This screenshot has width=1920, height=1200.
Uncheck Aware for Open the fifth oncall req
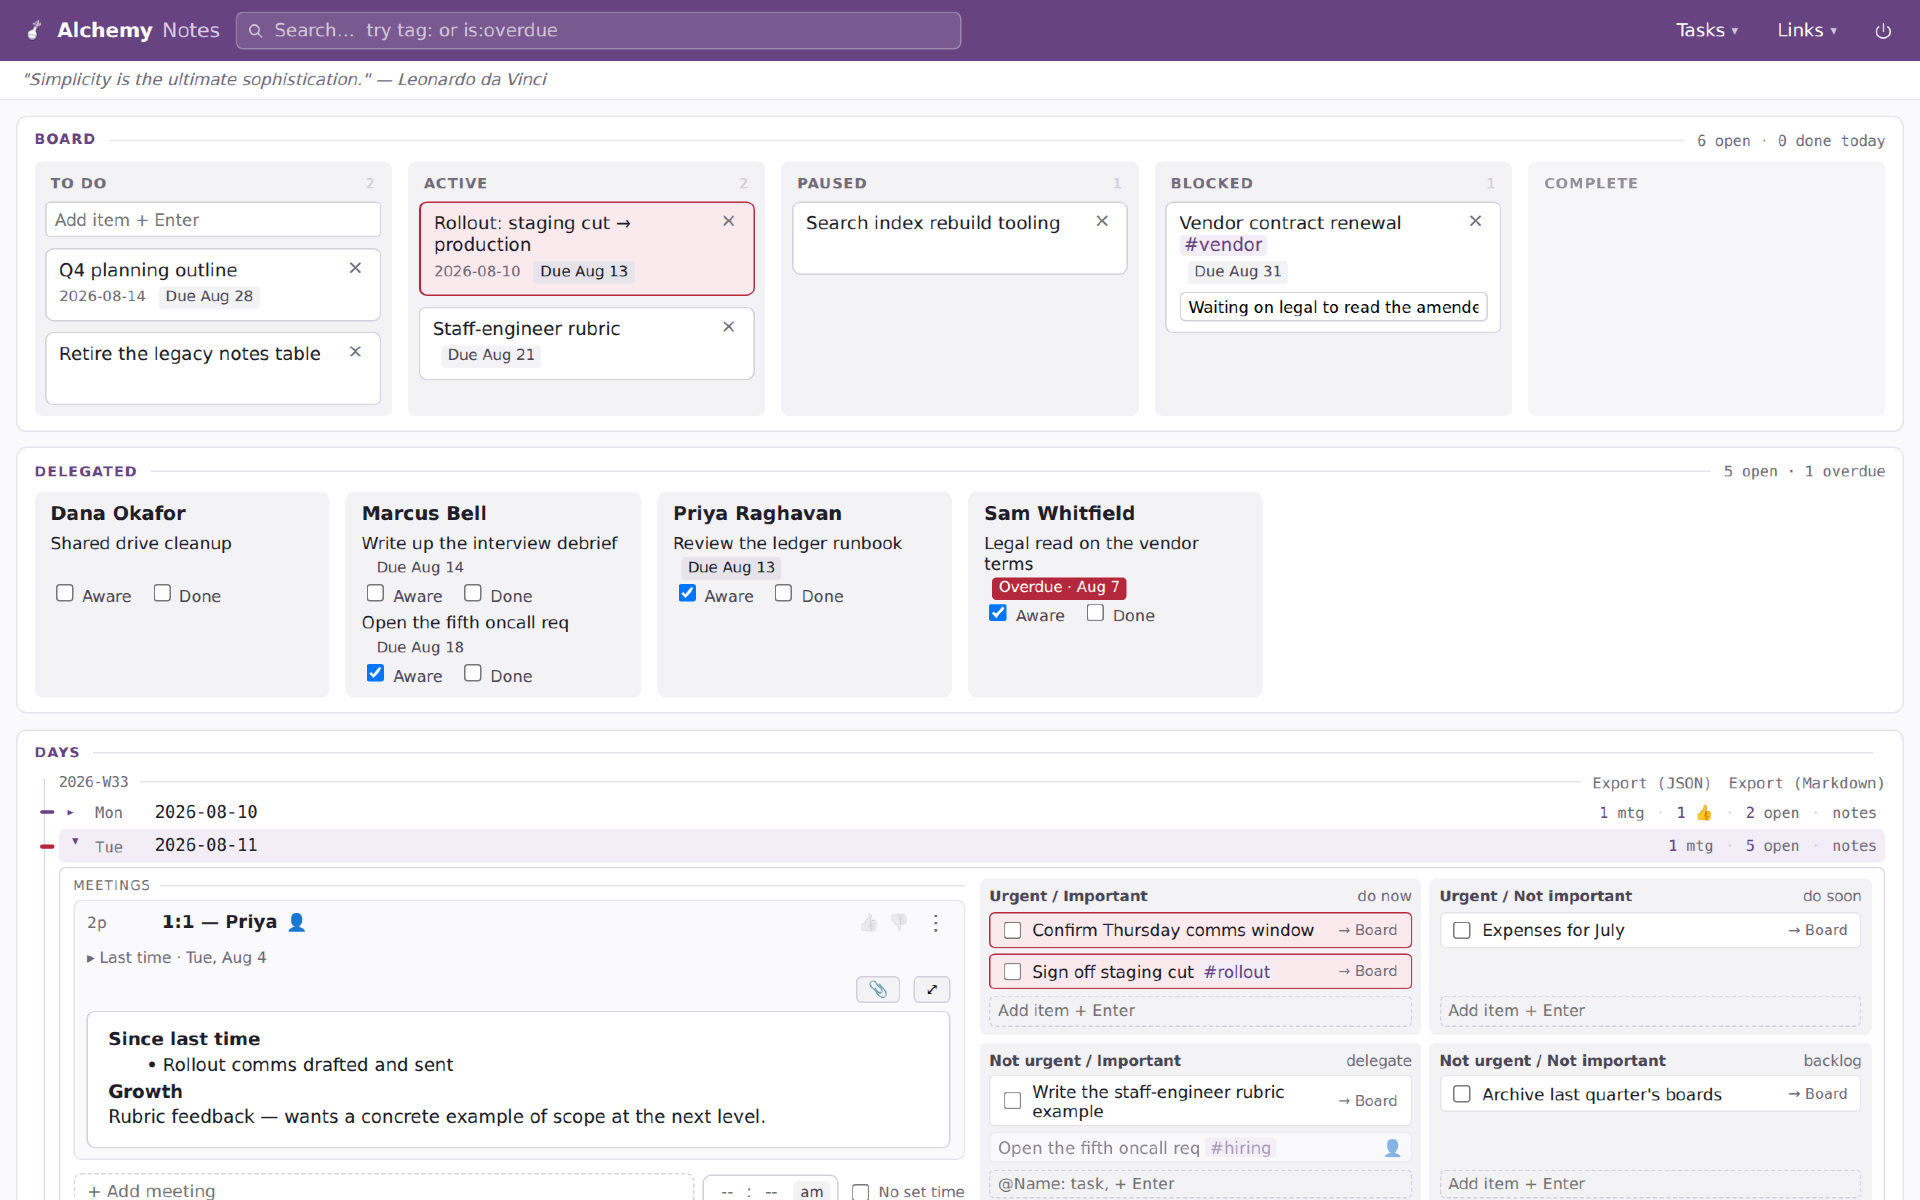pos(376,673)
